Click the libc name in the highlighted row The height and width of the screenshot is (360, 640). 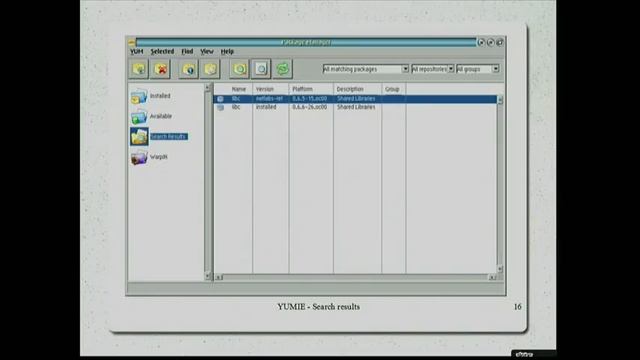236,99
